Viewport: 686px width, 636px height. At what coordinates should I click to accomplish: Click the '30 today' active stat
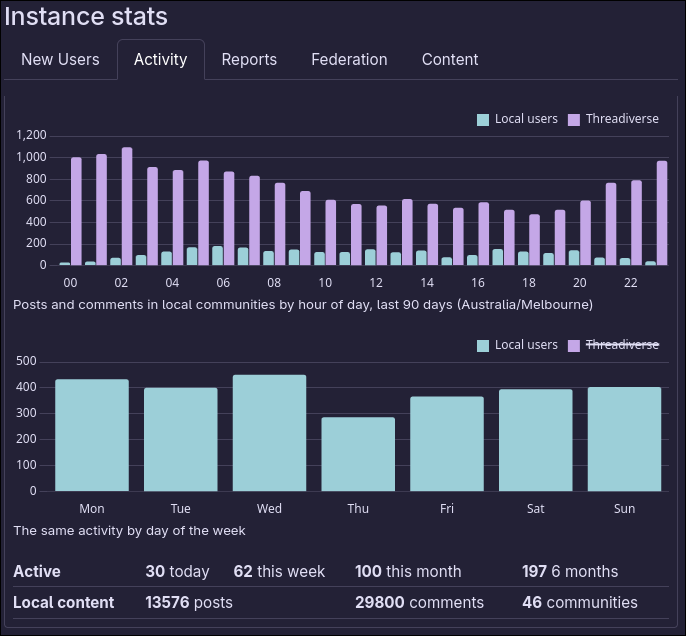(177, 572)
